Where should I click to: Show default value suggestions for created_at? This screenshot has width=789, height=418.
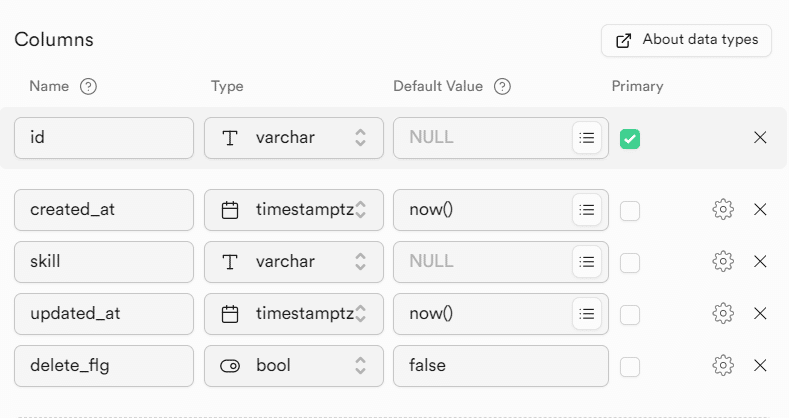(587, 210)
